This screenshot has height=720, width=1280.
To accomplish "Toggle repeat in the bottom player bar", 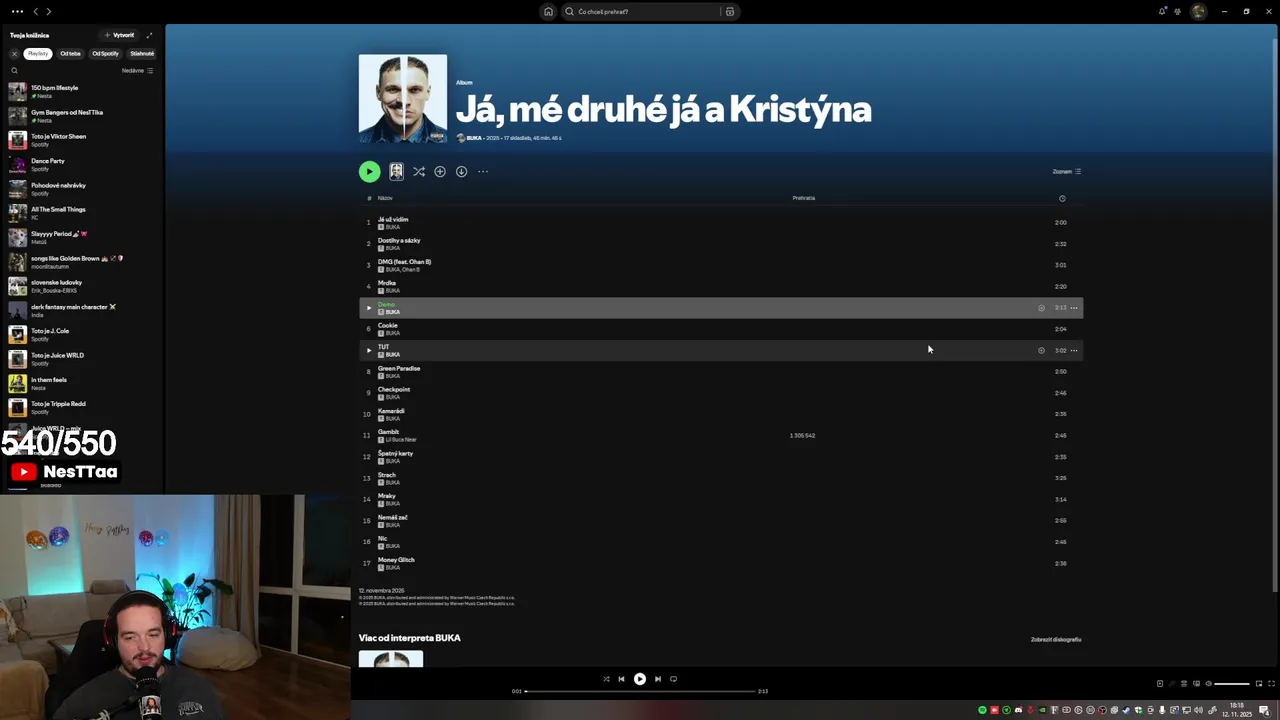I will [673, 679].
